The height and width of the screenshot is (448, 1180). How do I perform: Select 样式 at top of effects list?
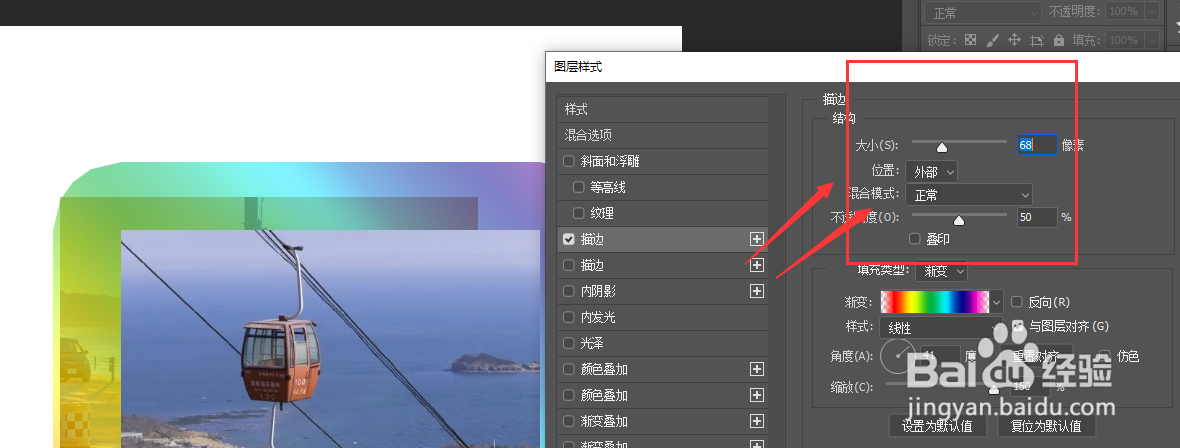(662, 109)
